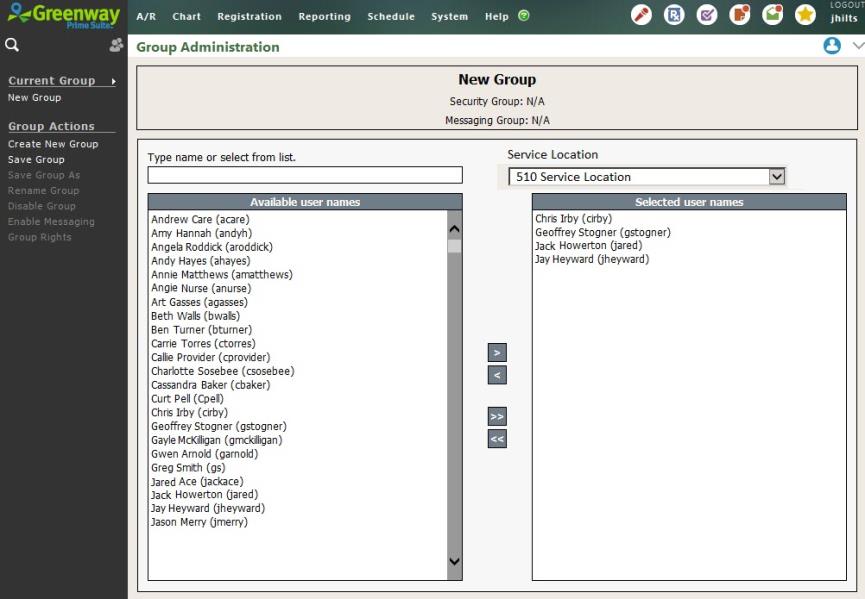Open the Registration menu

tap(249, 16)
